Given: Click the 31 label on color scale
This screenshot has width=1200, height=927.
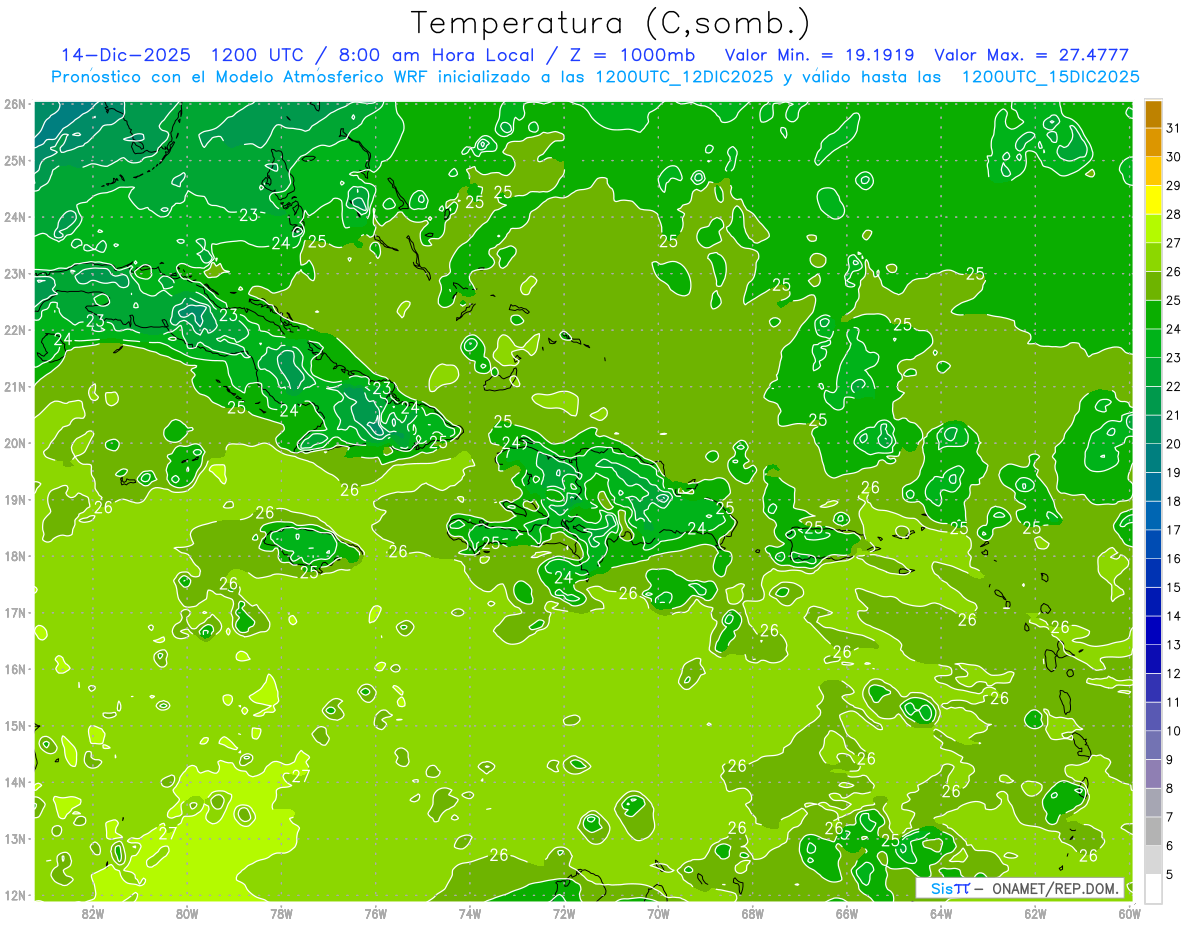Looking at the screenshot, I should [1173, 128].
